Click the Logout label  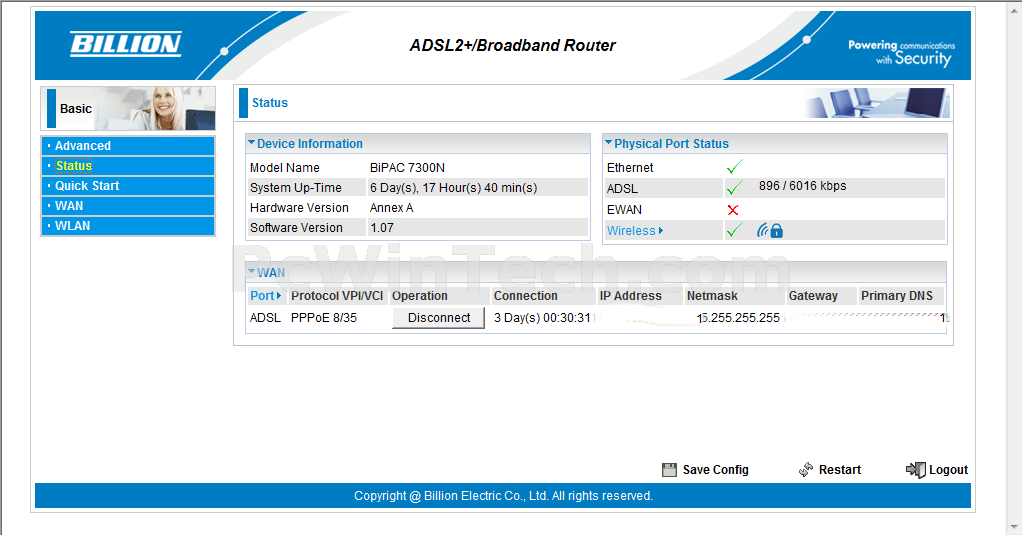point(948,470)
